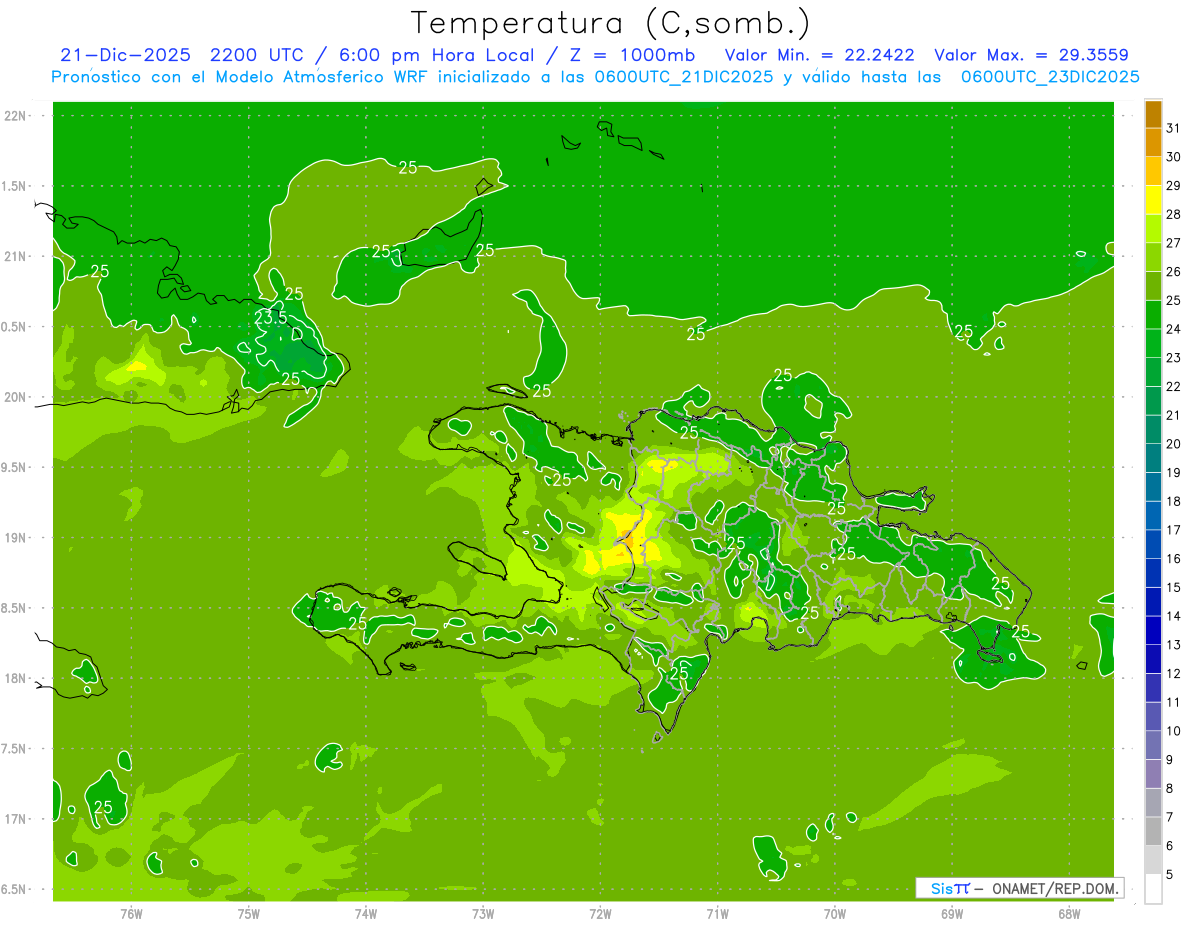Image resolution: width=1200 pixels, height=927 pixels.
Task: Click the 'ONAMET/REP.DOM.' credit label
Action: 1056,888
